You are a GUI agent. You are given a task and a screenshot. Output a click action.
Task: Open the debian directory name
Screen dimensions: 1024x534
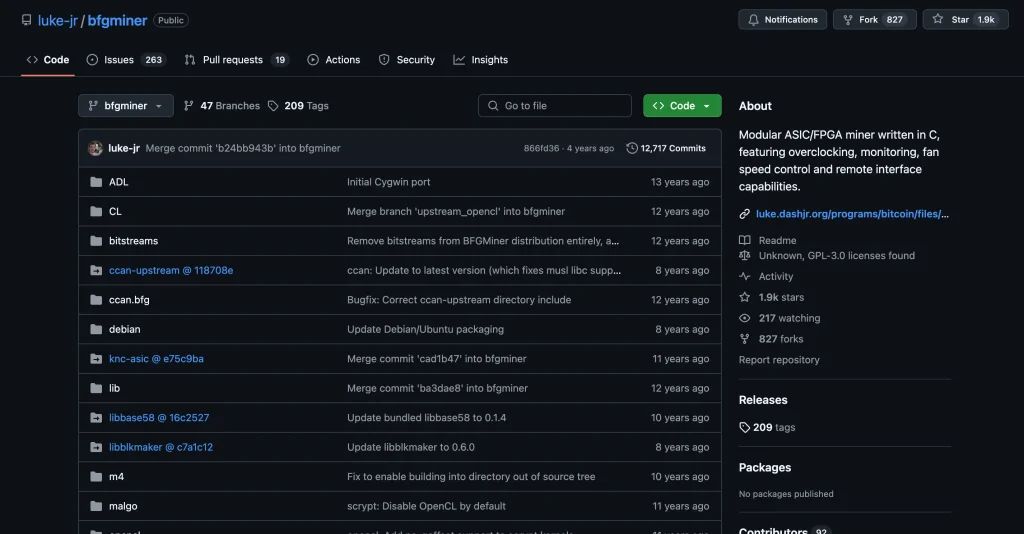point(125,329)
